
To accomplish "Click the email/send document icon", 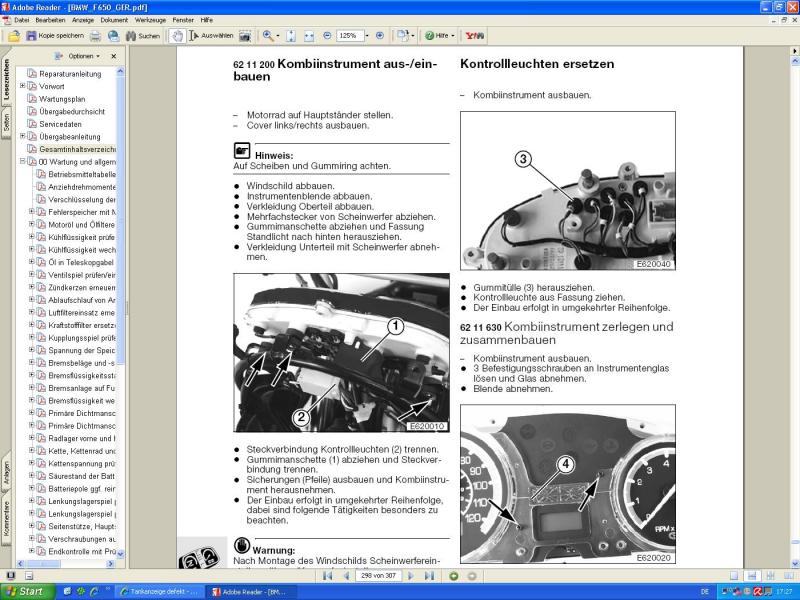I will (x=113, y=36).
